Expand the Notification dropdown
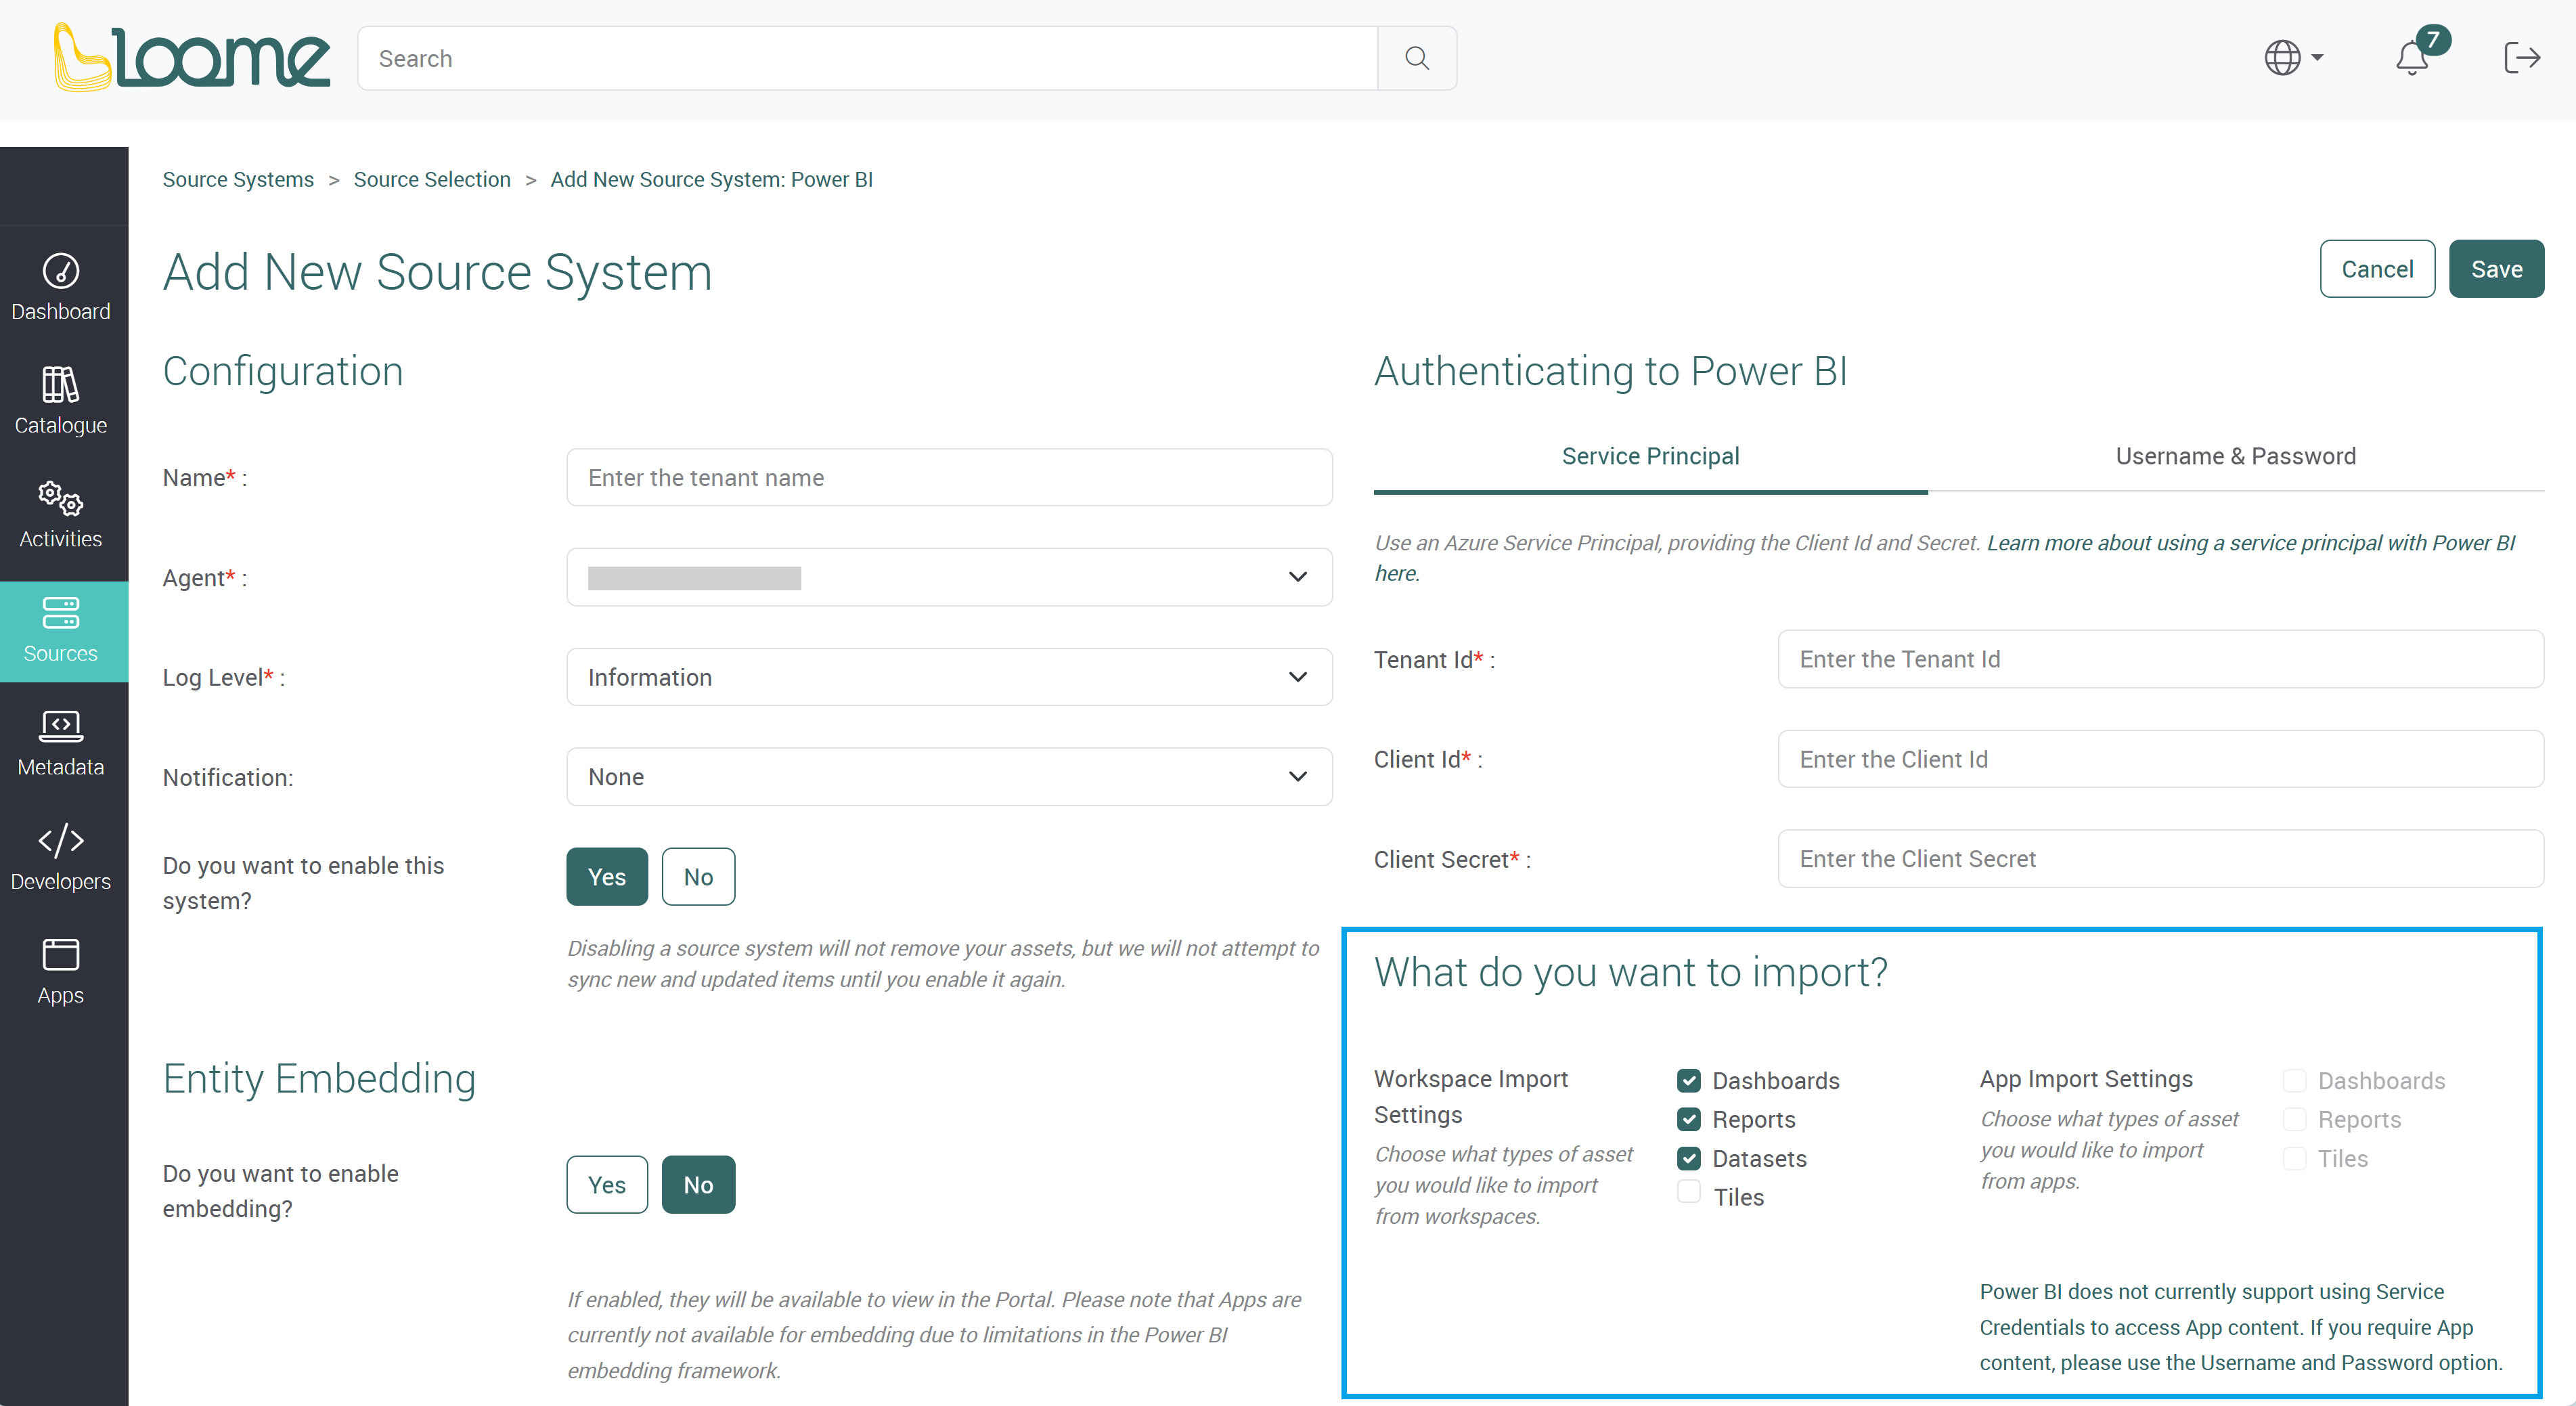Screen dimensions: 2576x1406 point(949,777)
